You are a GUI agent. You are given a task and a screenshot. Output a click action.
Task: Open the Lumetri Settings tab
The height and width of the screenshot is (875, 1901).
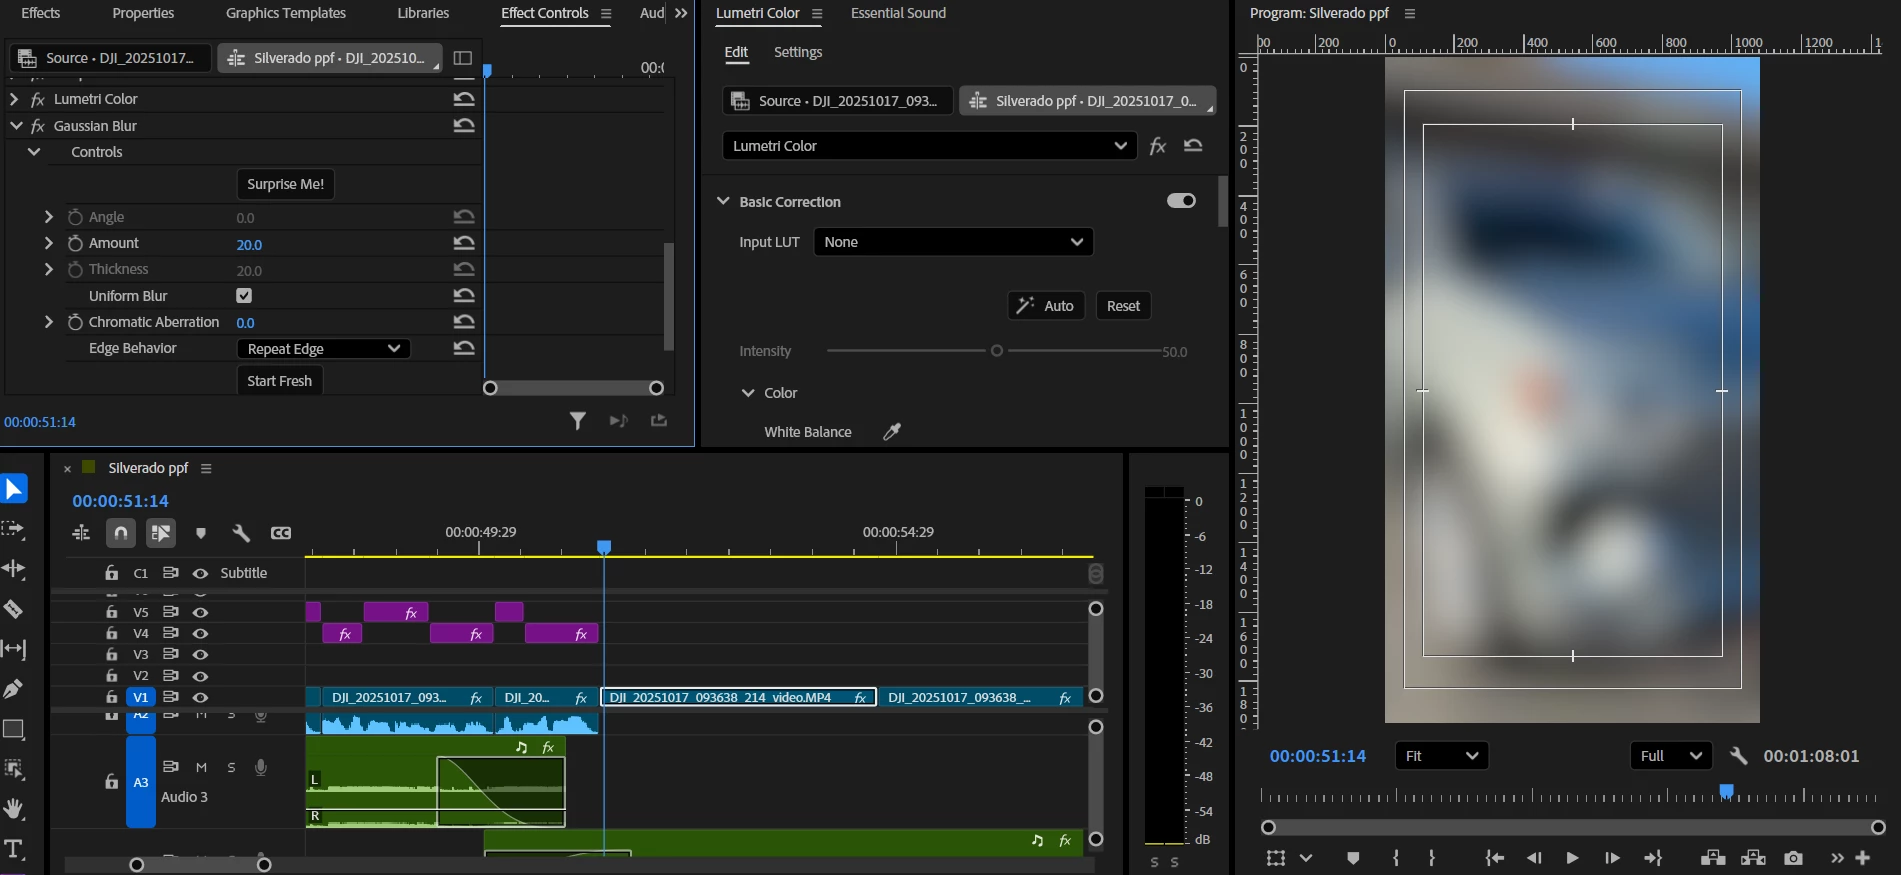(798, 52)
